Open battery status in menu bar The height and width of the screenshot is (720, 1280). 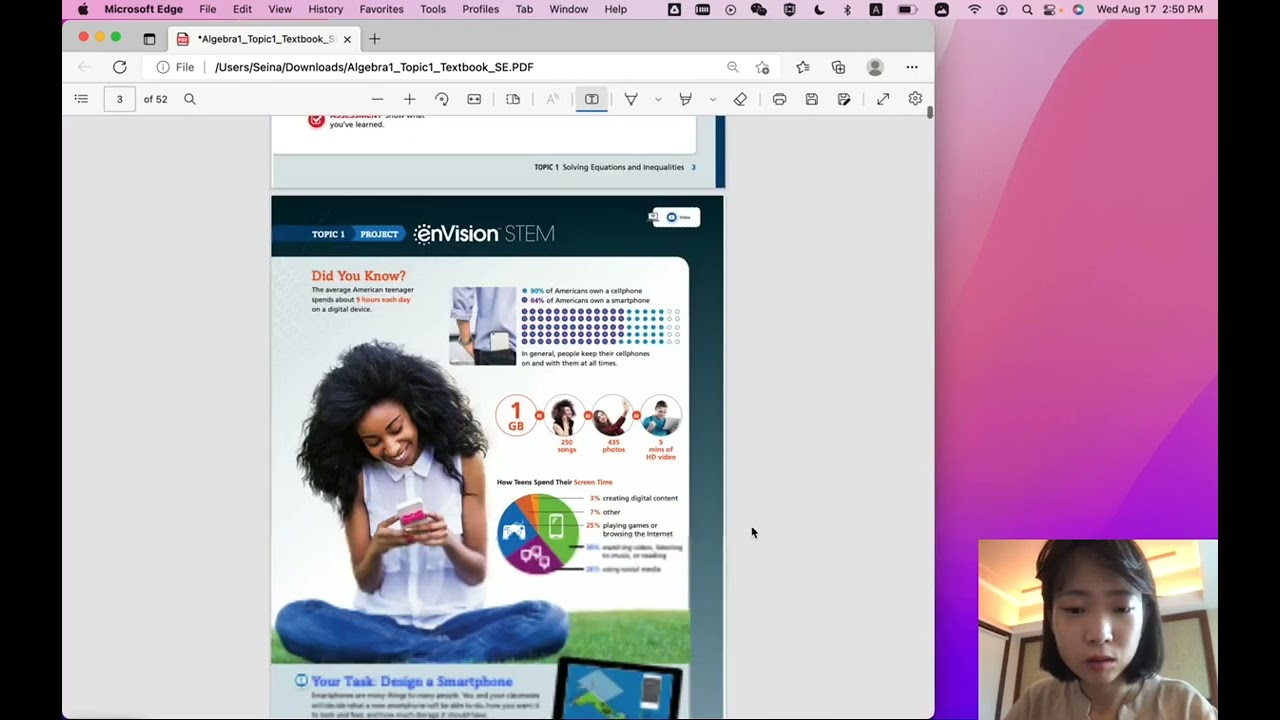(908, 9)
